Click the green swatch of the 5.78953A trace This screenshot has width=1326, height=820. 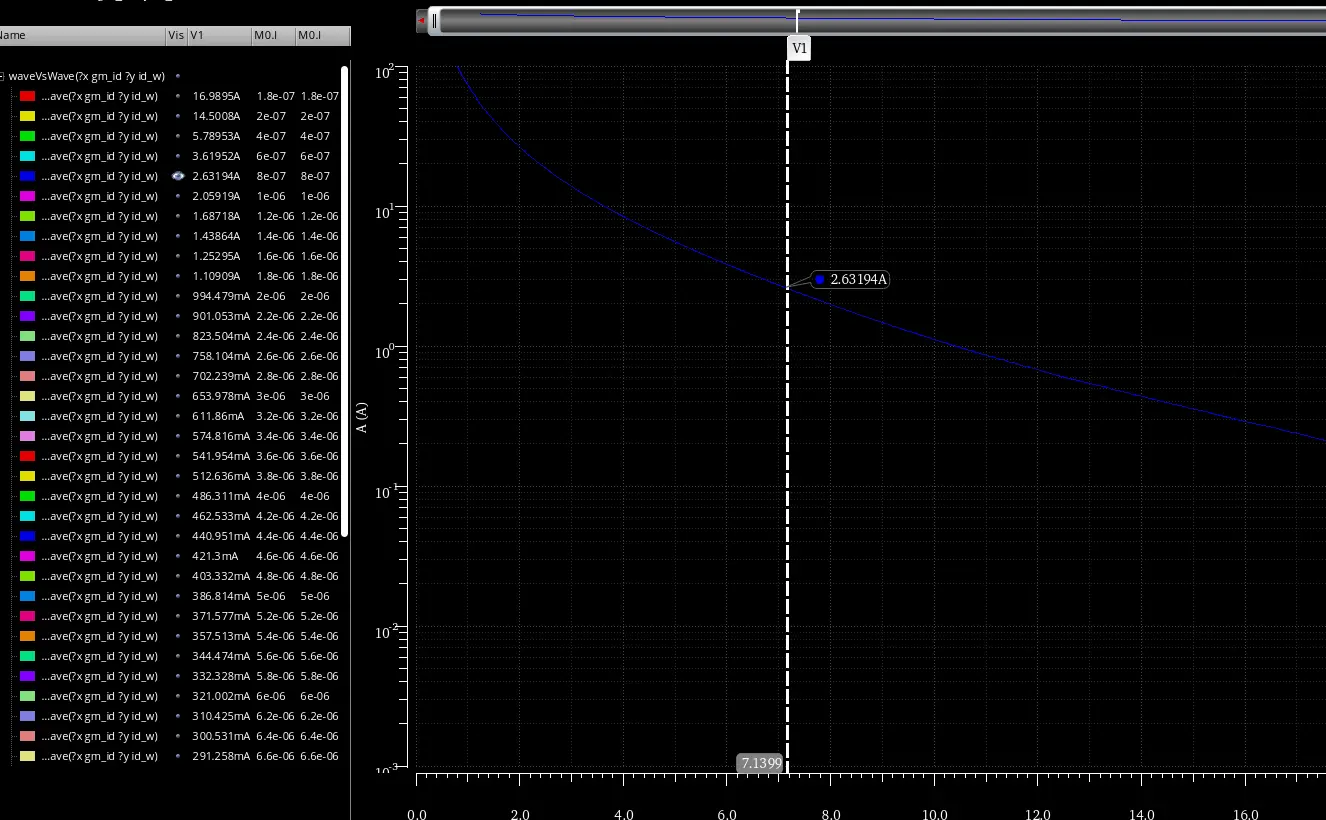28,136
